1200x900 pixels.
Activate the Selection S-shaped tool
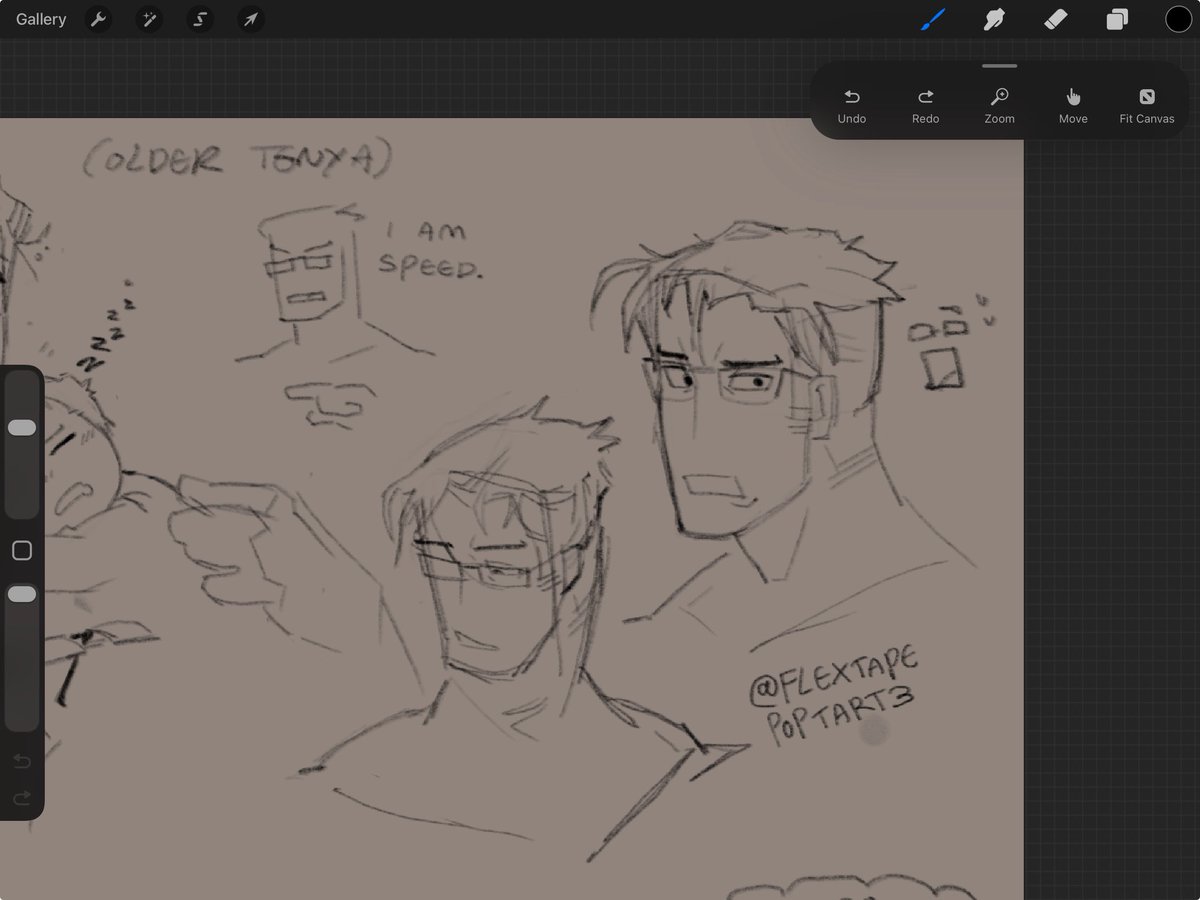pyautogui.click(x=200, y=19)
